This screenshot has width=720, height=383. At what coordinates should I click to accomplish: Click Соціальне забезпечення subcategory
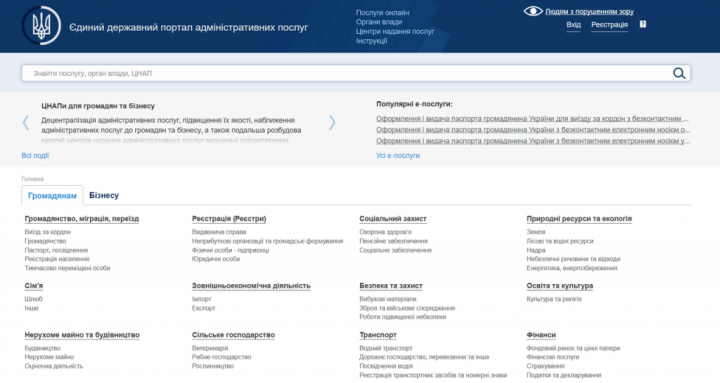(395, 250)
